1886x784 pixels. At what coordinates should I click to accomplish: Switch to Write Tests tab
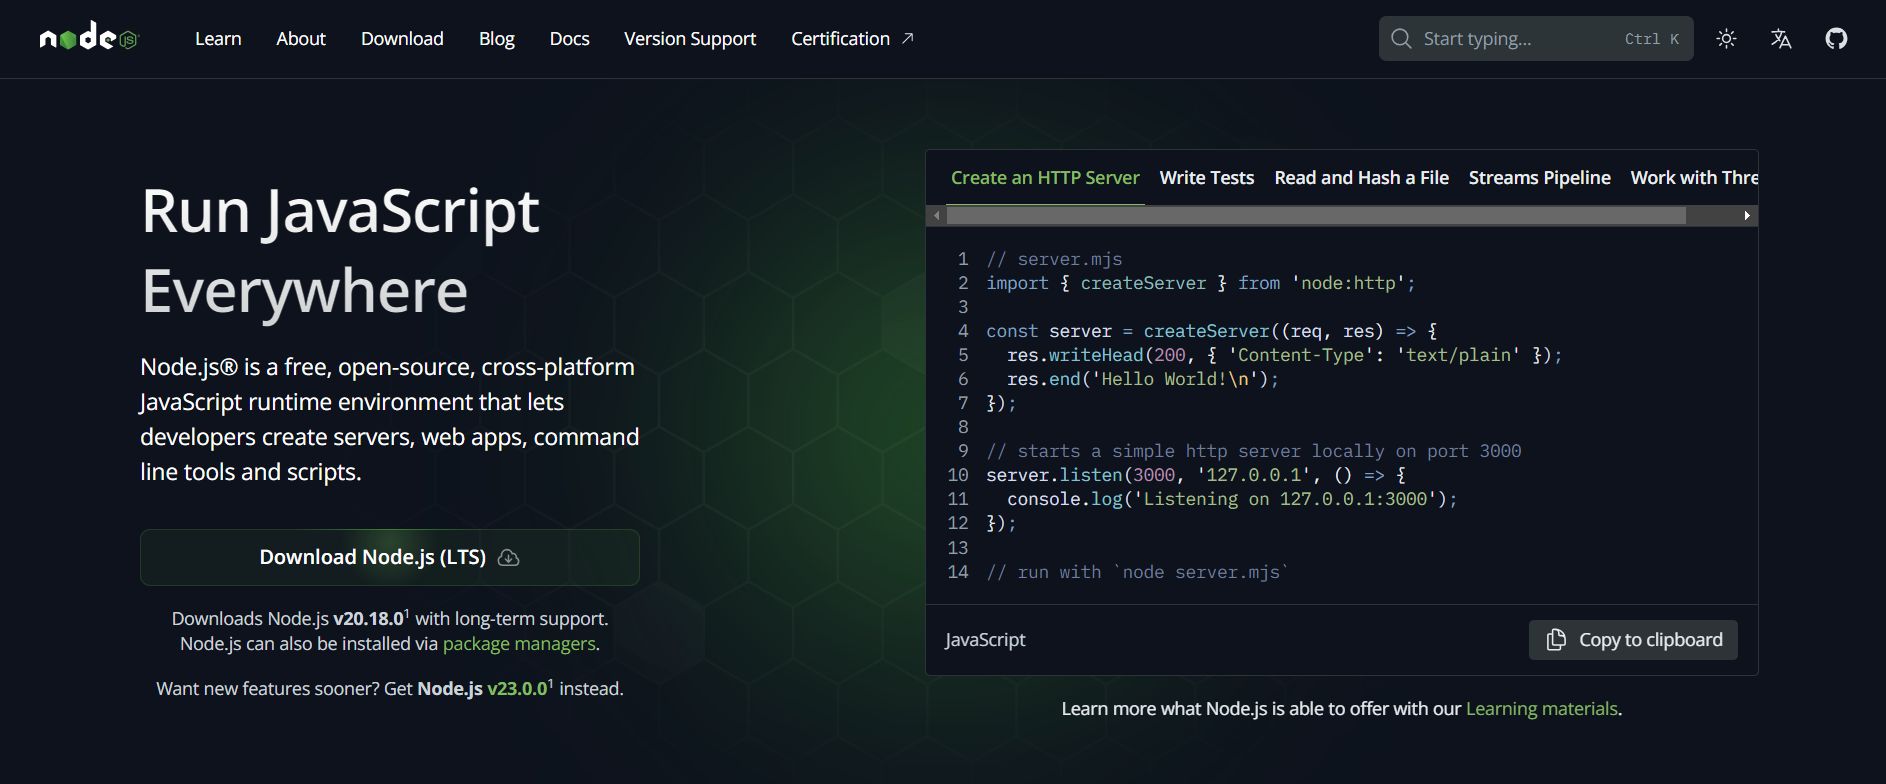pyautogui.click(x=1206, y=178)
